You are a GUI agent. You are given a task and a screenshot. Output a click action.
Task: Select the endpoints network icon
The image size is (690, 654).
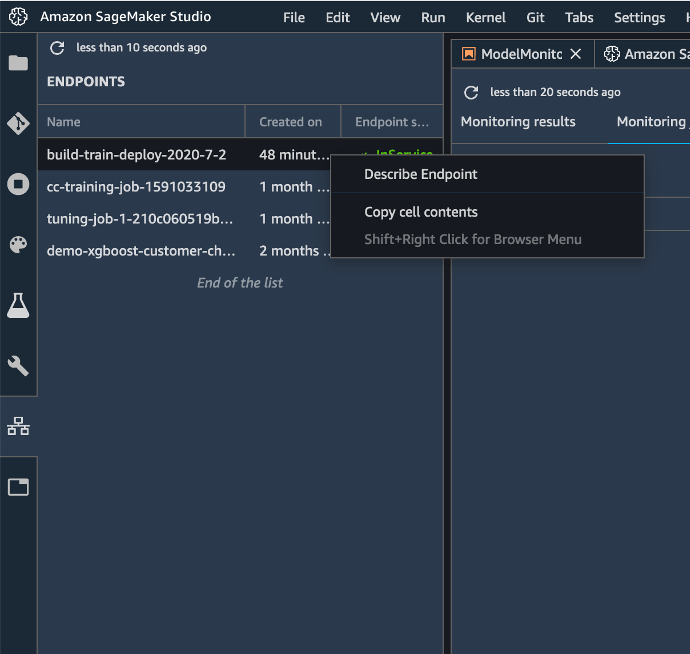pyautogui.click(x=18, y=426)
